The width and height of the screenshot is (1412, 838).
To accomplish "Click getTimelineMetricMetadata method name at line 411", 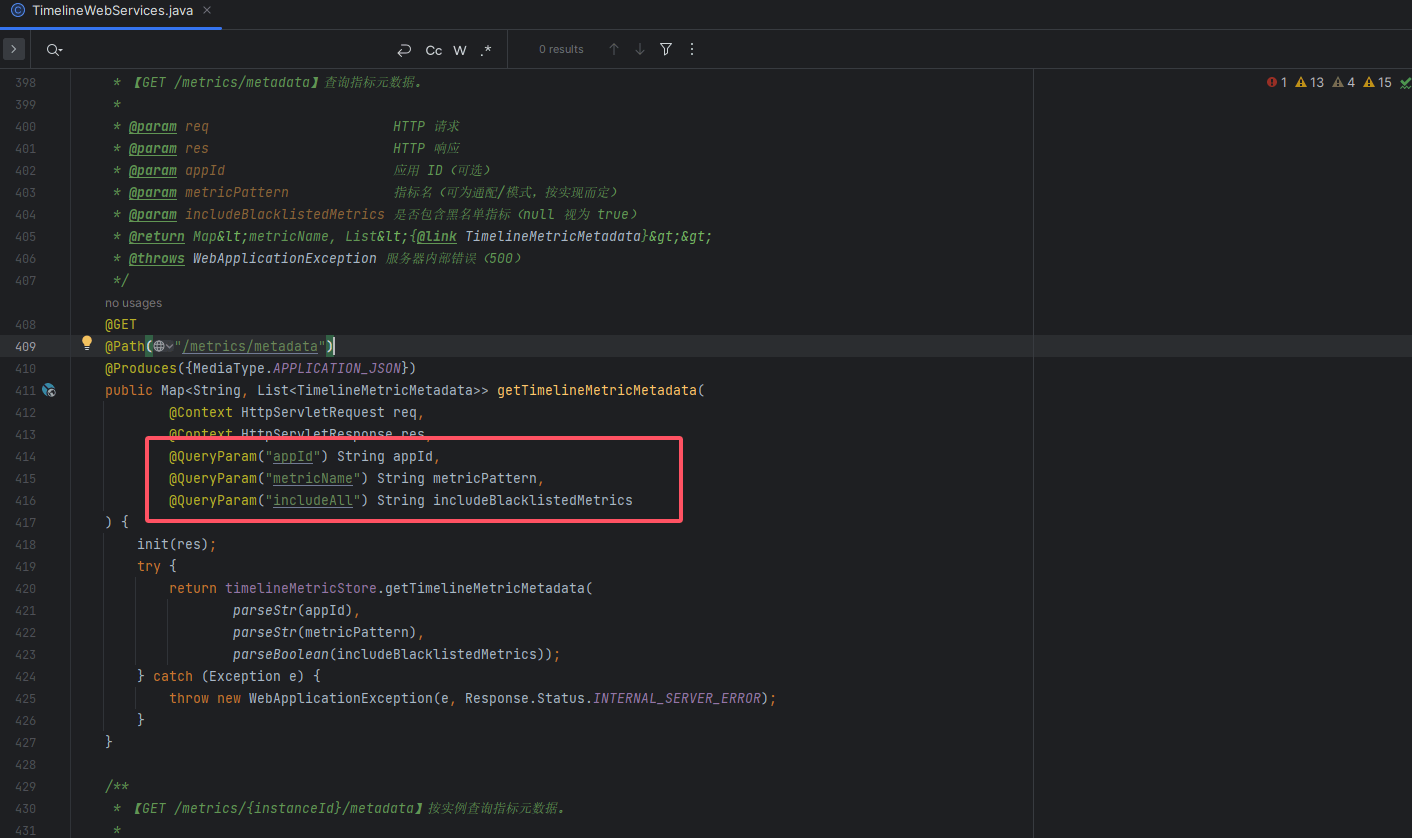I will coord(597,391).
